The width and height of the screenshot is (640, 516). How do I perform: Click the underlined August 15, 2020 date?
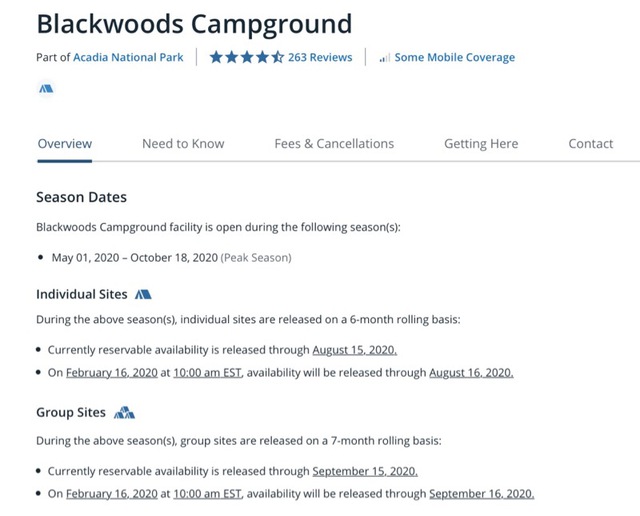pos(355,350)
